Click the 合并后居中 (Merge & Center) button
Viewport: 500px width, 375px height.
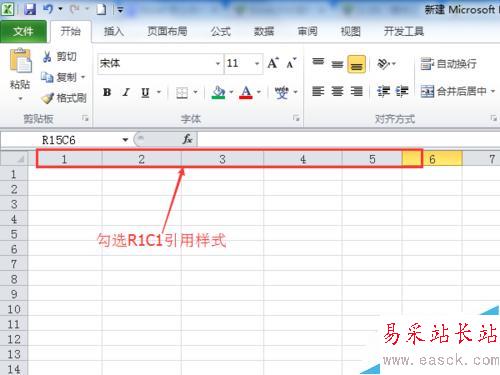point(453,91)
